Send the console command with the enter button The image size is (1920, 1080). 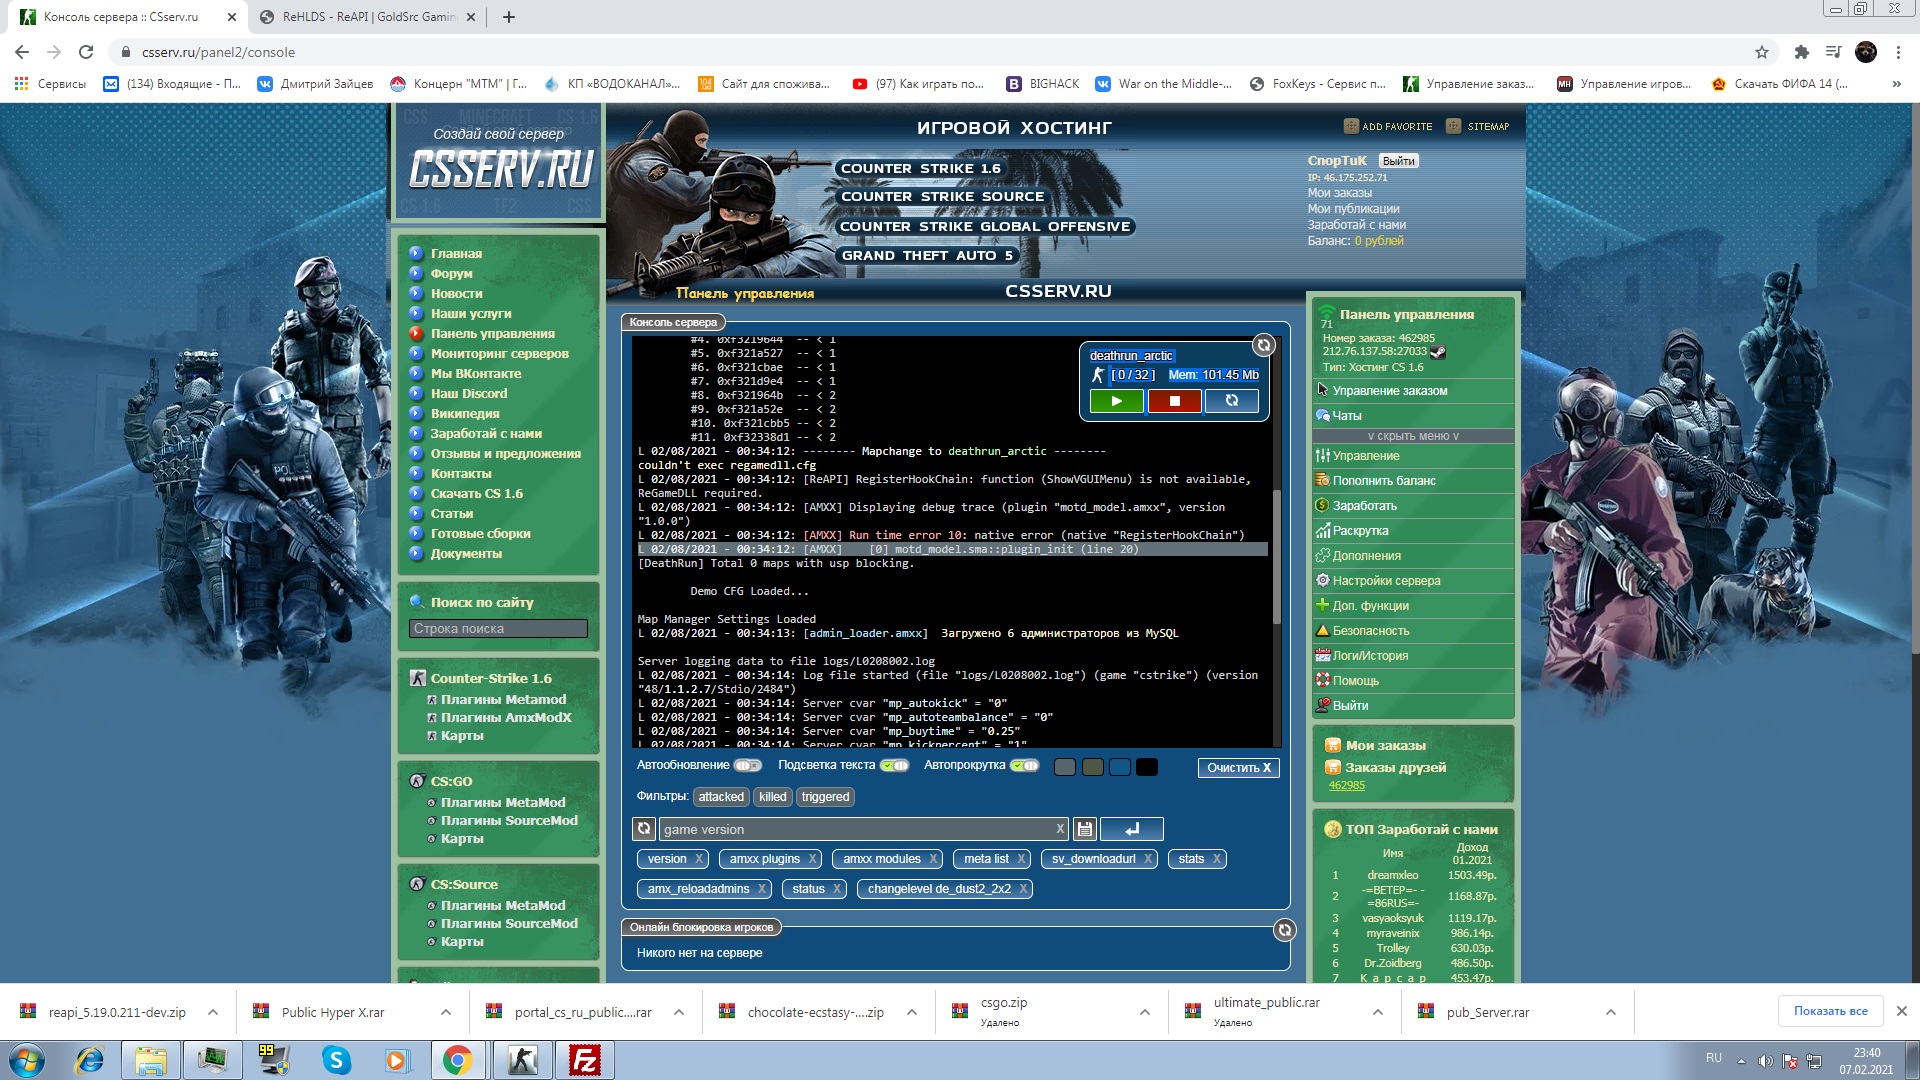pos(1132,829)
